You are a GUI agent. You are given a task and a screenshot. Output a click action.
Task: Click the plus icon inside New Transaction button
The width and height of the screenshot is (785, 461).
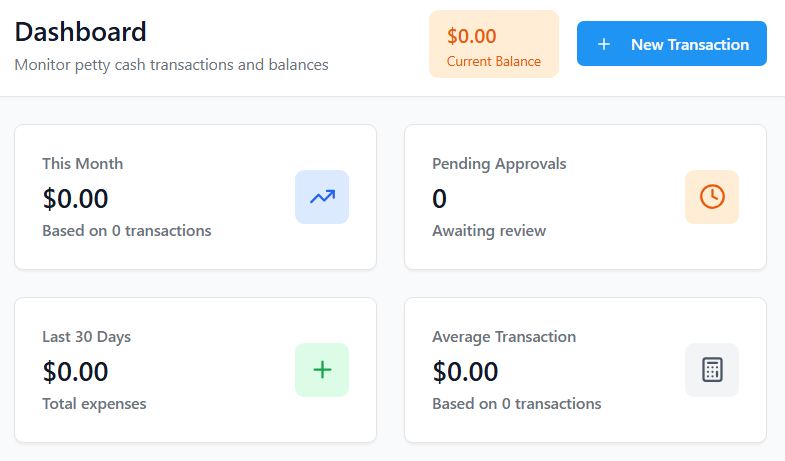pyautogui.click(x=604, y=44)
